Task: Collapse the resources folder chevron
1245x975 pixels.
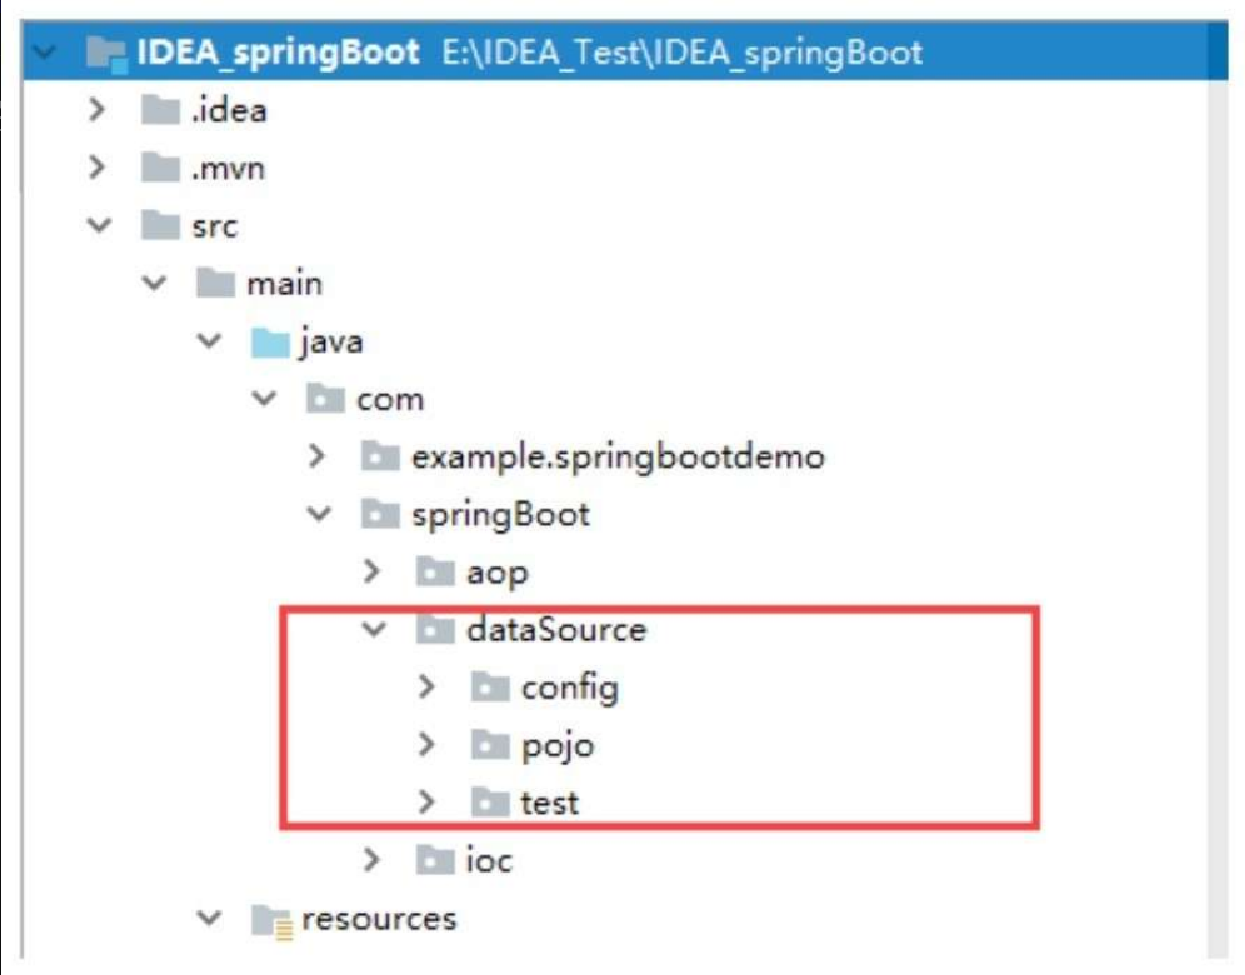Action: click(x=209, y=917)
